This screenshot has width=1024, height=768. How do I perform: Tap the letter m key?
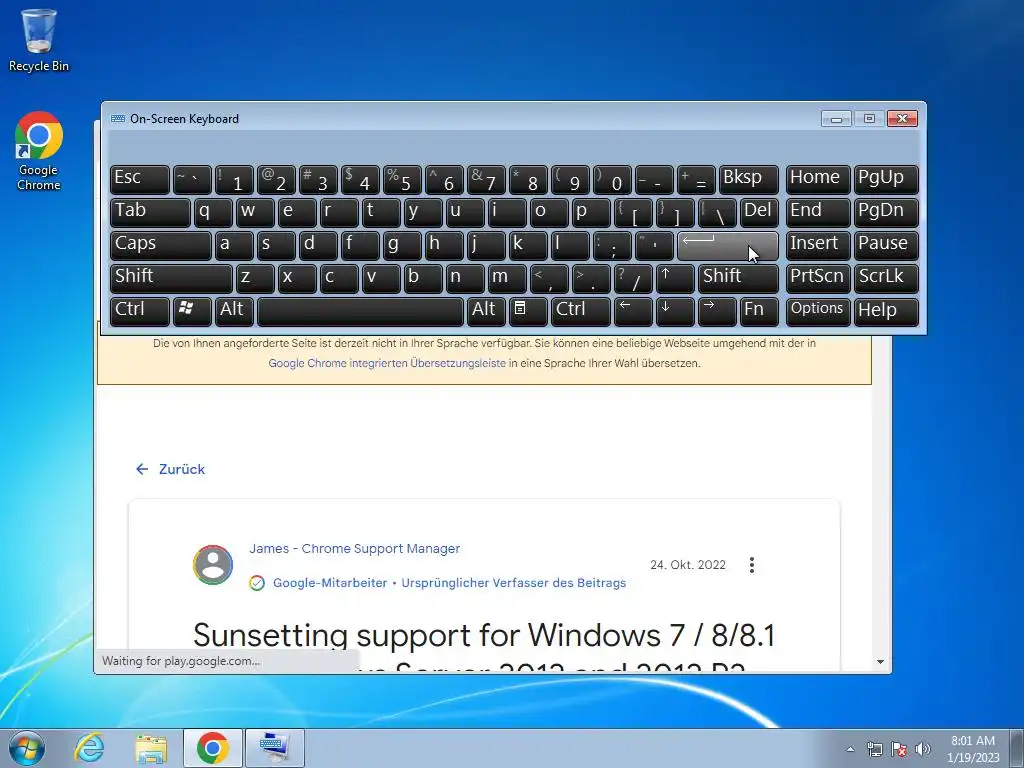(507, 278)
